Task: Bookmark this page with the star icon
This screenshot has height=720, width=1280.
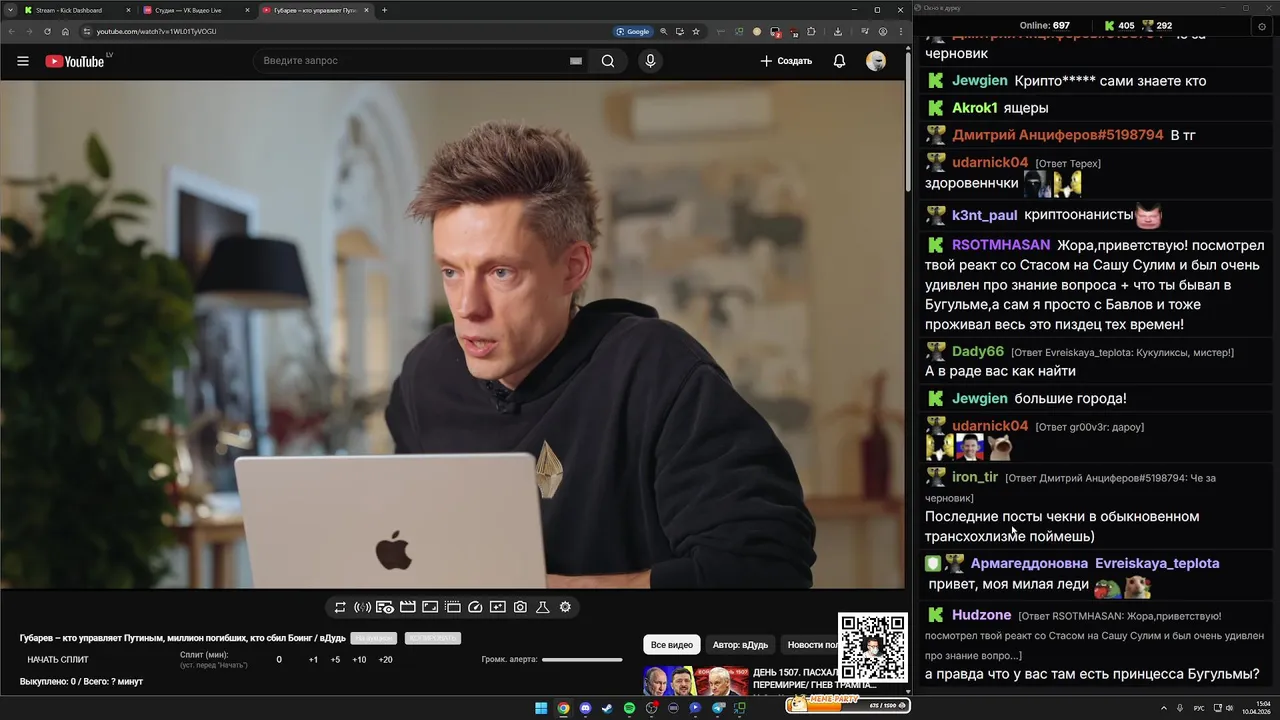Action: coord(696,31)
